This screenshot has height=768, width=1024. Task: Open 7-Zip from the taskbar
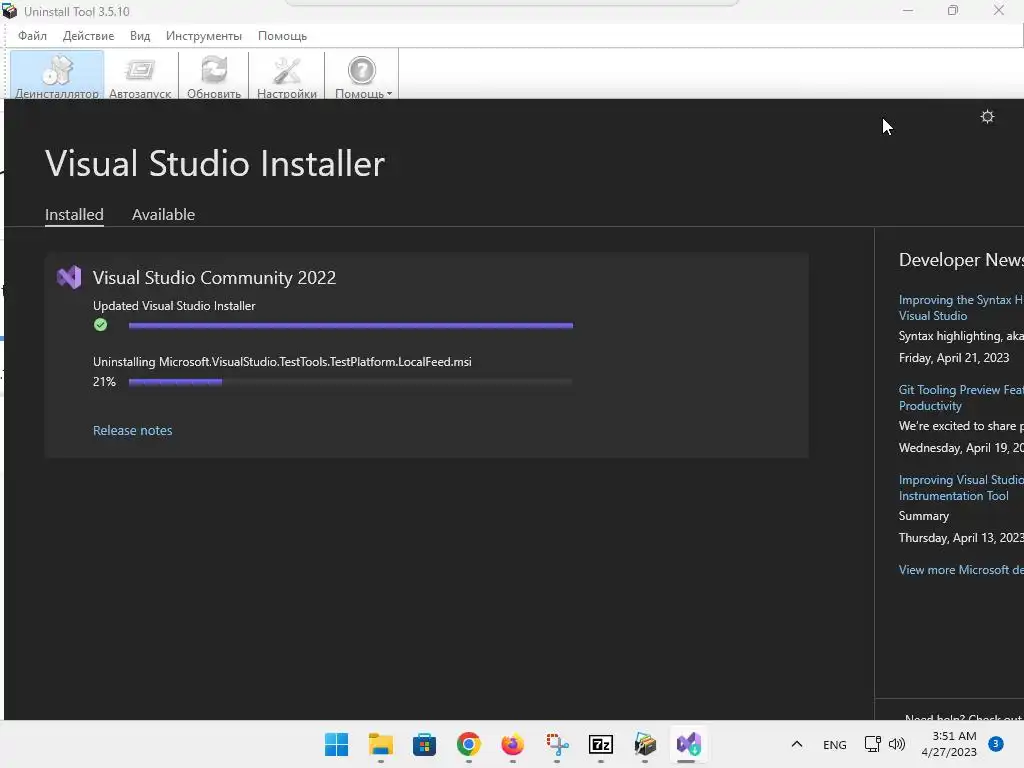(x=601, y=744)
